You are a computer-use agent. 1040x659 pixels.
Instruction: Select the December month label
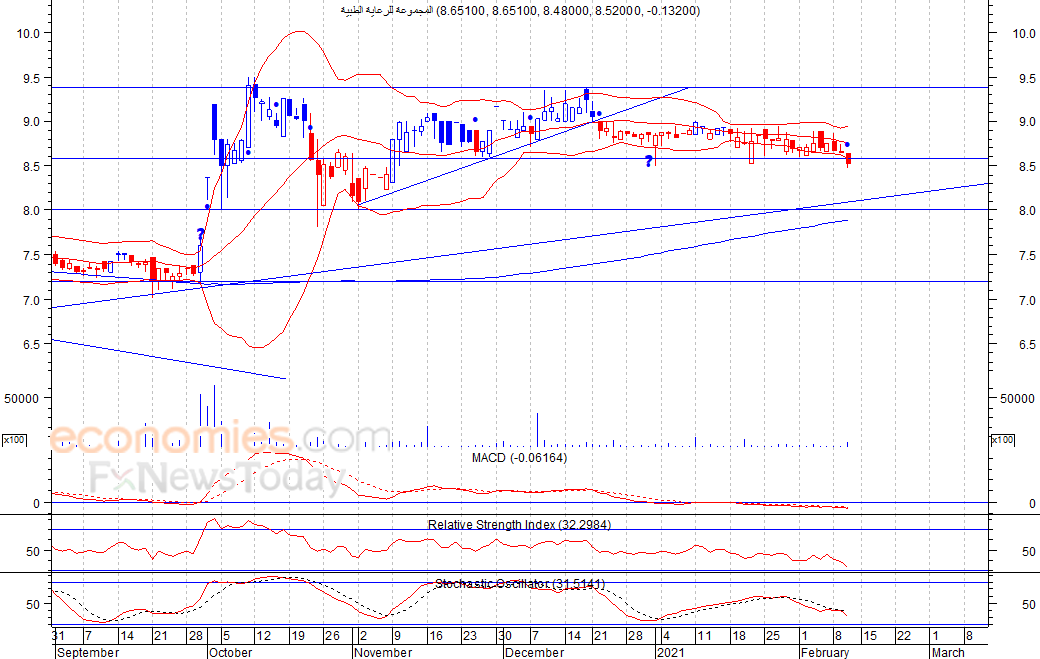click(534, 652)
